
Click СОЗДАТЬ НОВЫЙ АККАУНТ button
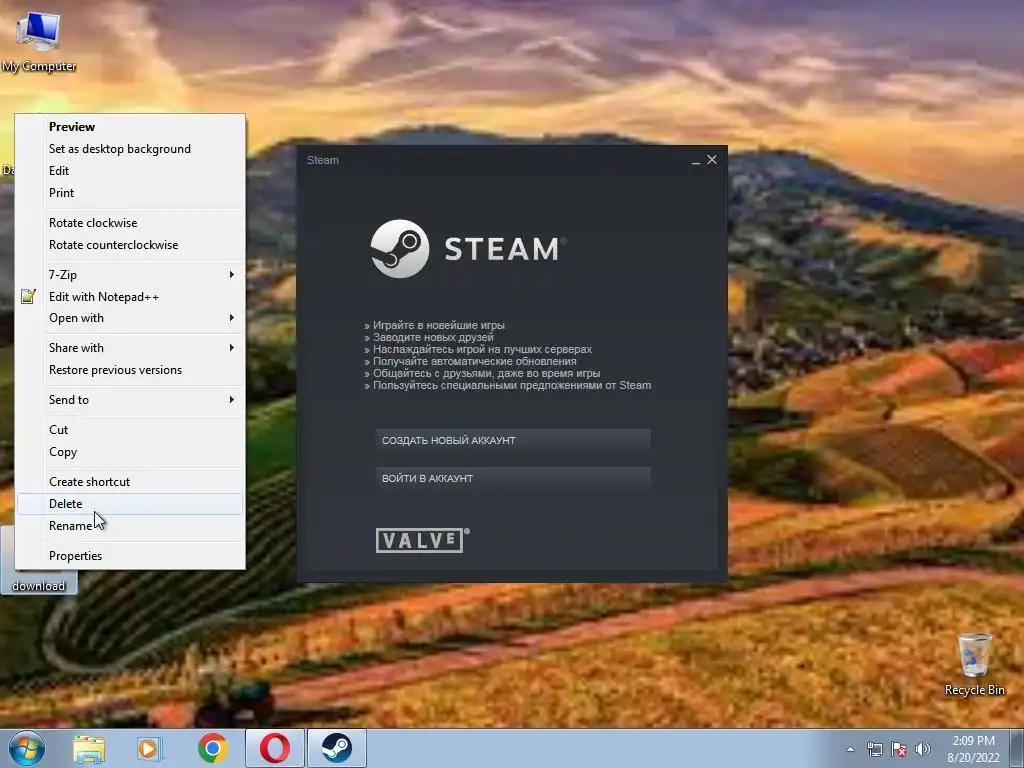(513, 440)
